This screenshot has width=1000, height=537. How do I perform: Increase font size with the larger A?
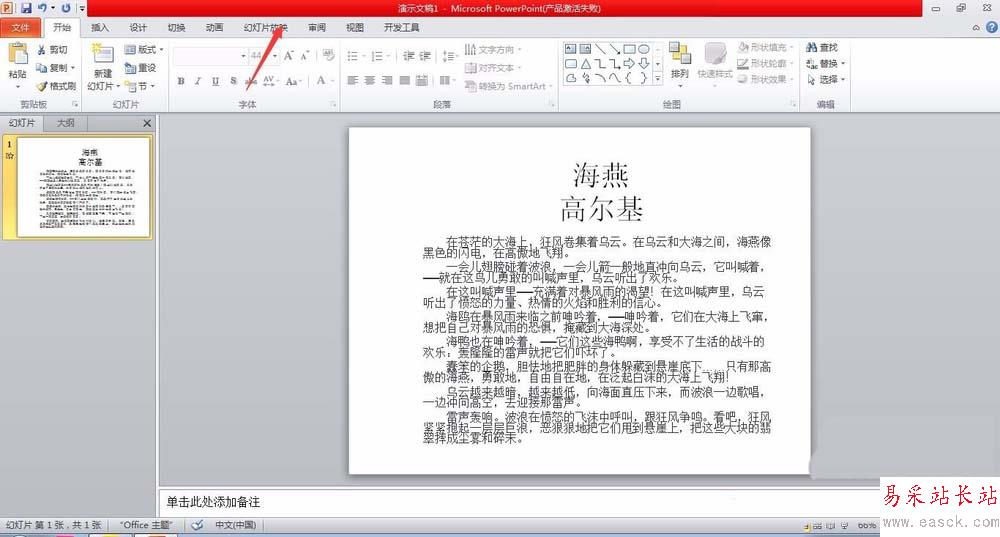pos(289,56)
